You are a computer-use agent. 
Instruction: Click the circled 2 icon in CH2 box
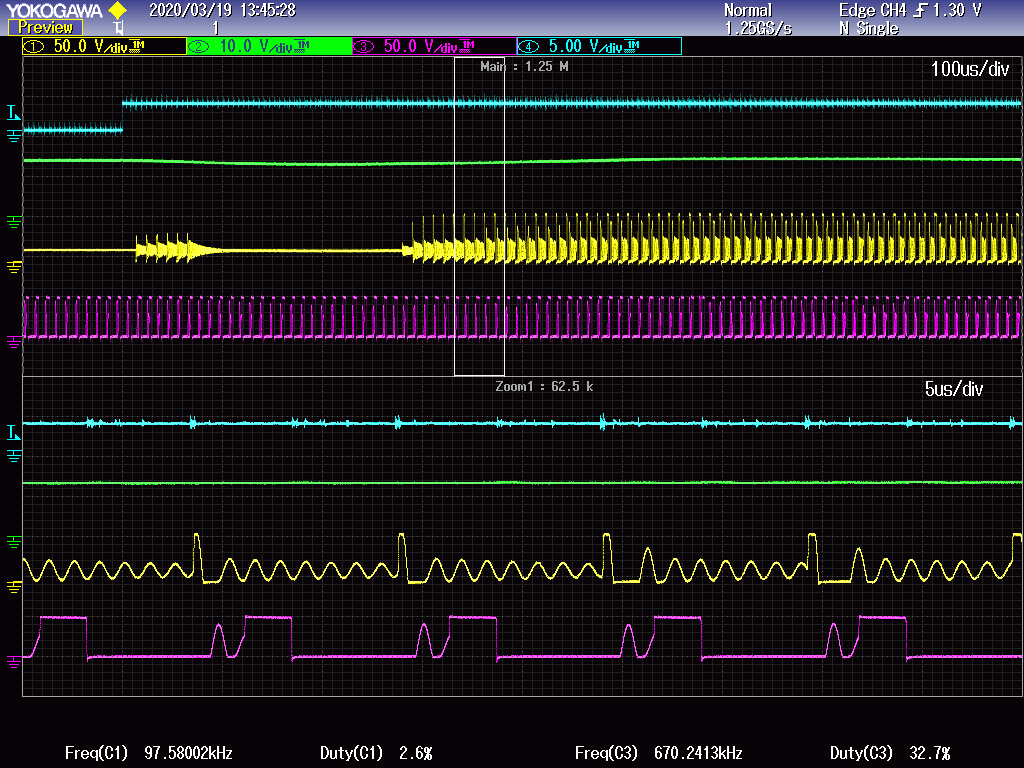[199, 46]
